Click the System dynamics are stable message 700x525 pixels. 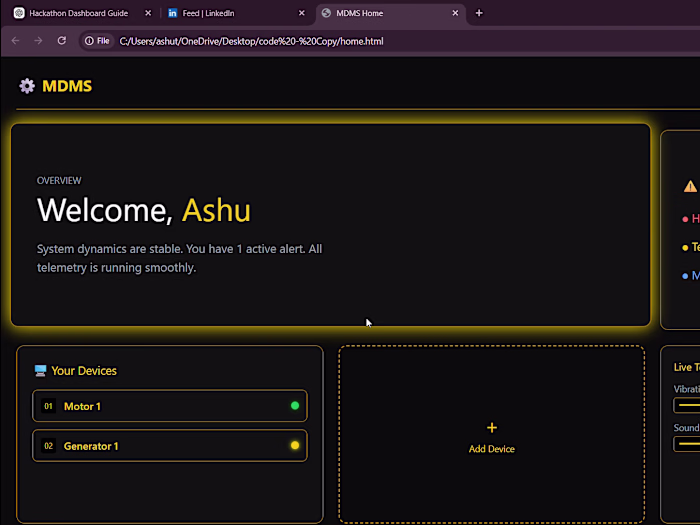179,258
